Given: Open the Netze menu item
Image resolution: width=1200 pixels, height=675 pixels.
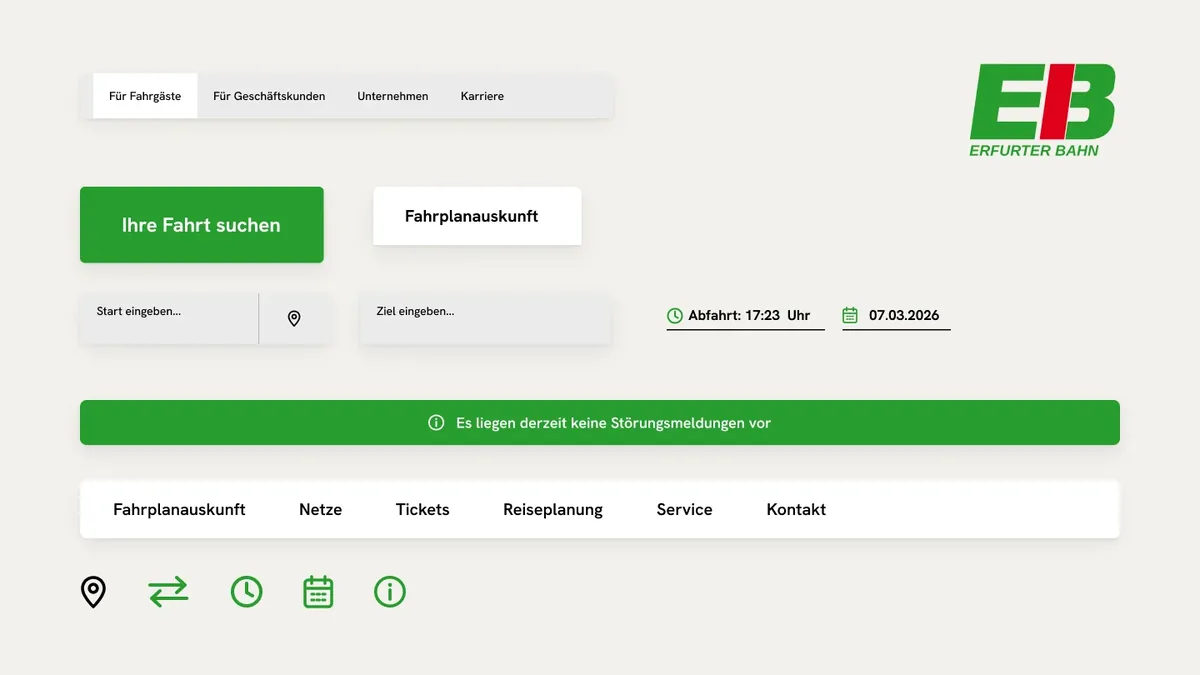Looking at the screenshot, I should 320,509.
